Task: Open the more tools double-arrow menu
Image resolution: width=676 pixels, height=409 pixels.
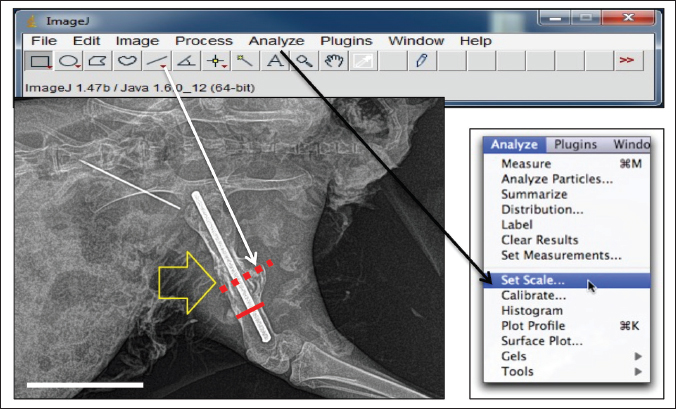Action: 627,62
